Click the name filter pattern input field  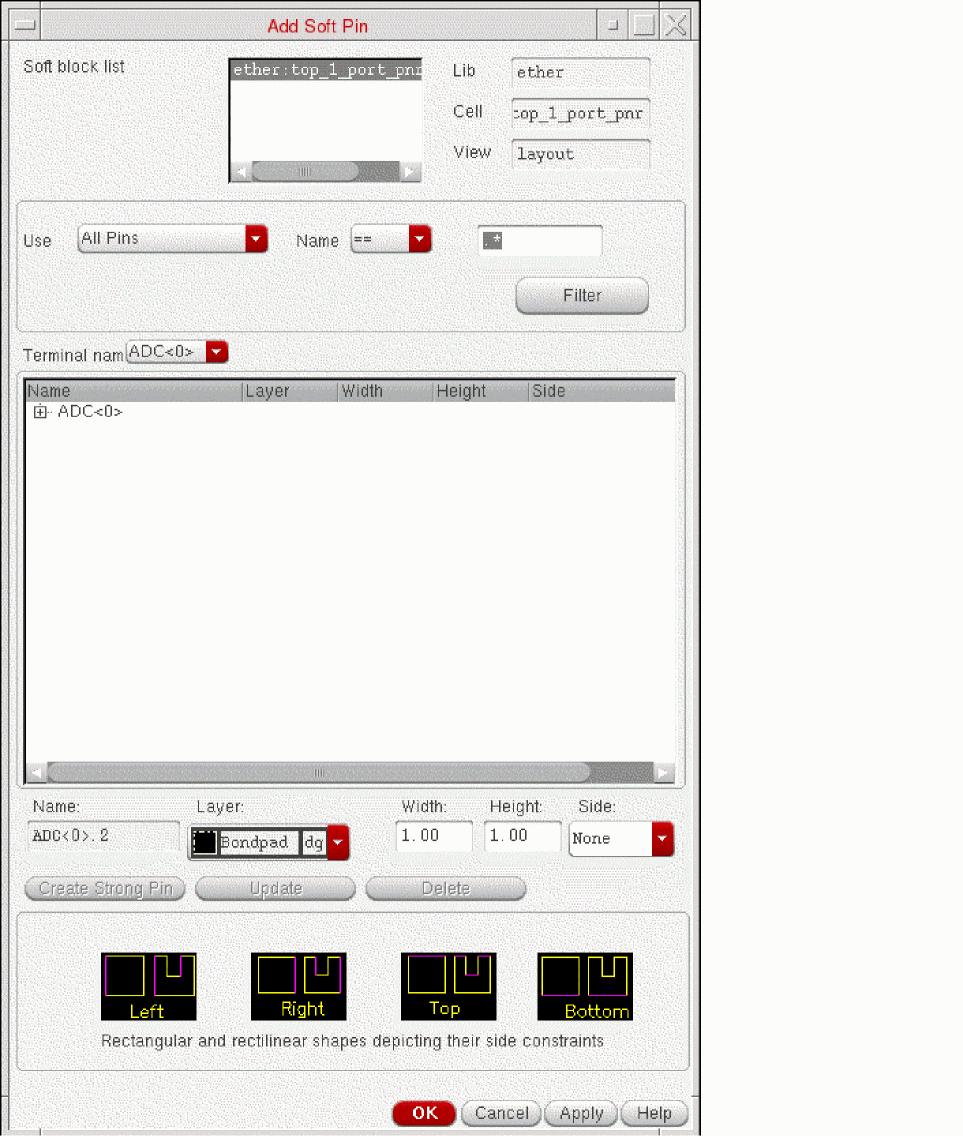540,240
